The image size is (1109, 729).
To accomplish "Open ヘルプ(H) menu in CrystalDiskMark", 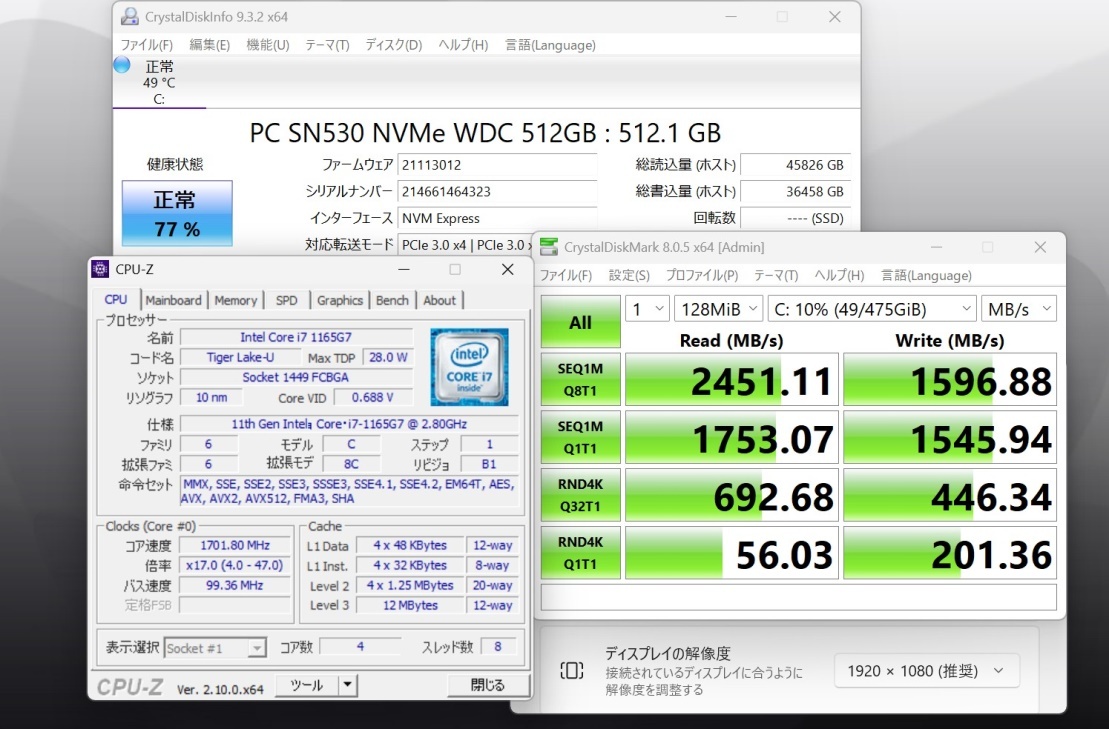I will [839, 276].
